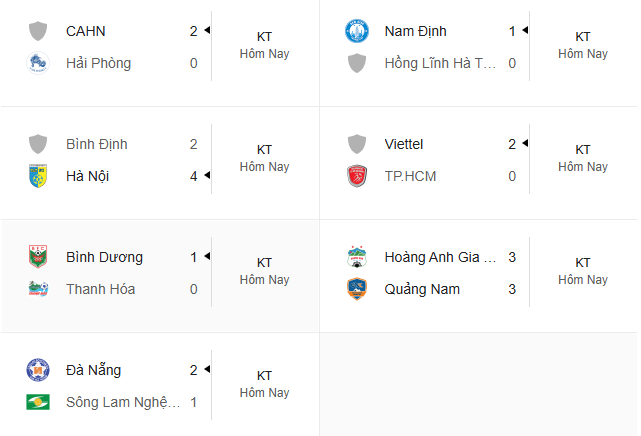Click the Nam Định team logo
The width and height of the screenshot is (641, 436).
point(357,31)
